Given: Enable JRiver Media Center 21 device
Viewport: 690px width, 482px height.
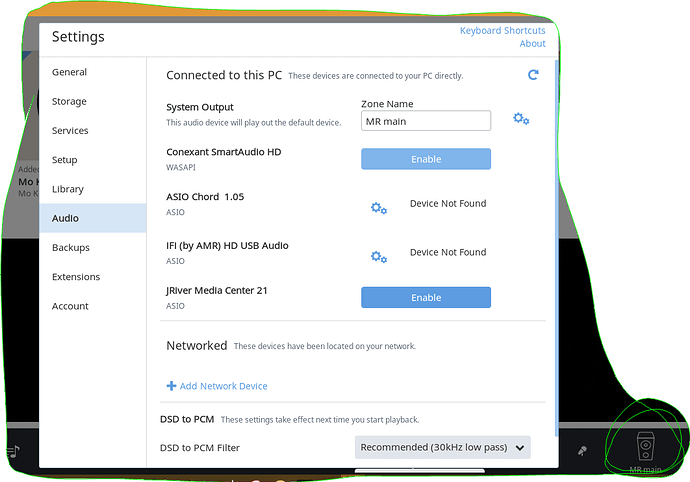Looking at the screenshot, I should click(x=426, y=298).
